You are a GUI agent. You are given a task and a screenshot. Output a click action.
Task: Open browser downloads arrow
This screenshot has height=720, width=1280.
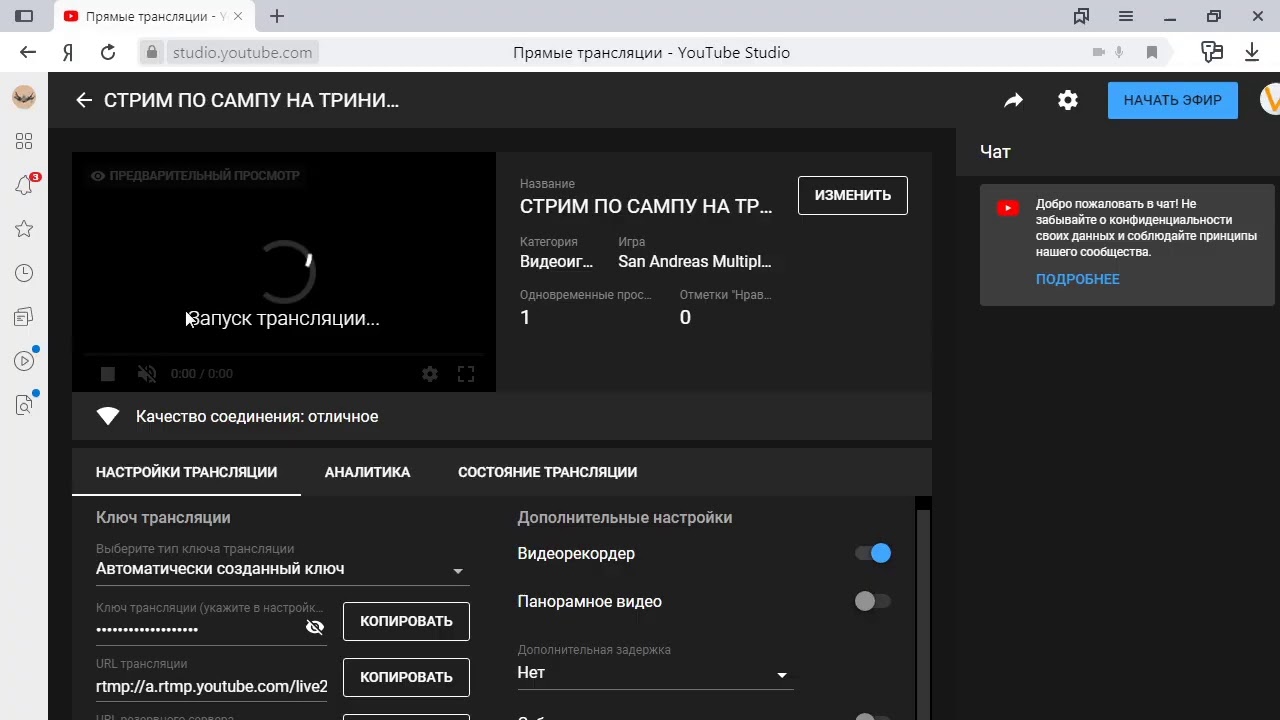pos(1252,52)
